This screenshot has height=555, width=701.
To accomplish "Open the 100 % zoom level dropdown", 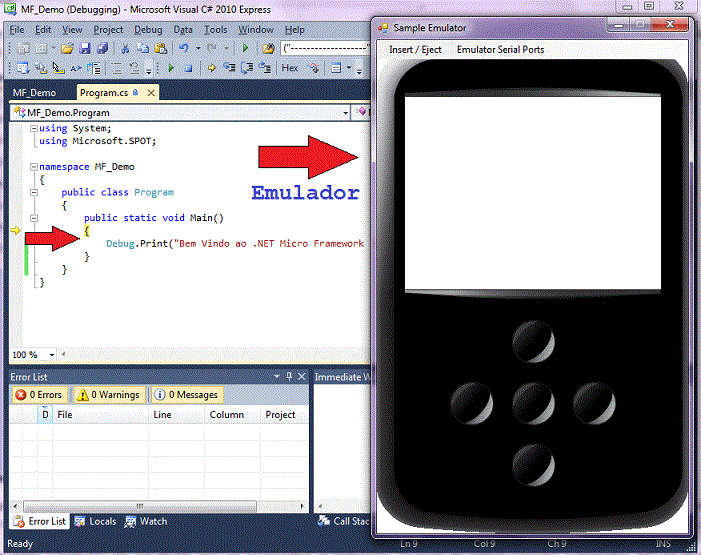I will pos(52,355).
